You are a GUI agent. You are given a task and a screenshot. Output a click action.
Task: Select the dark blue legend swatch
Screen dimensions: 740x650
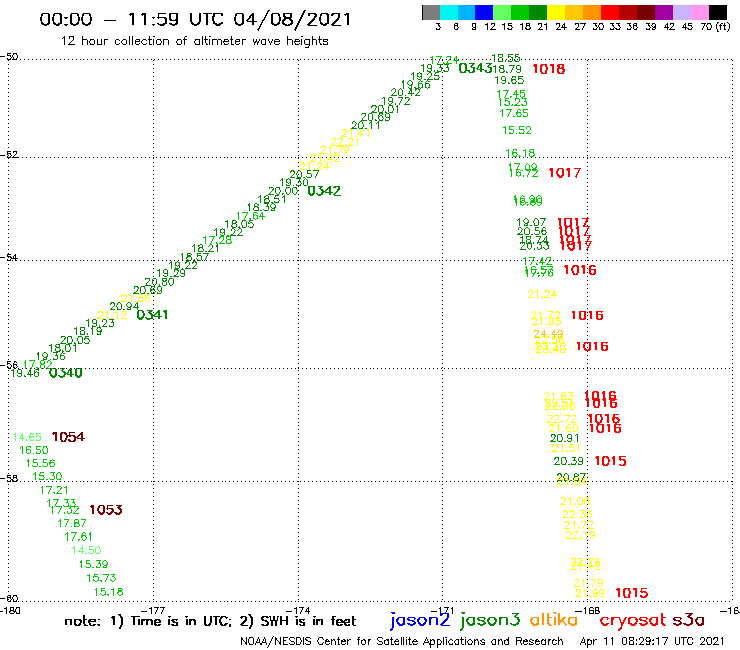(x=484, y=13)
